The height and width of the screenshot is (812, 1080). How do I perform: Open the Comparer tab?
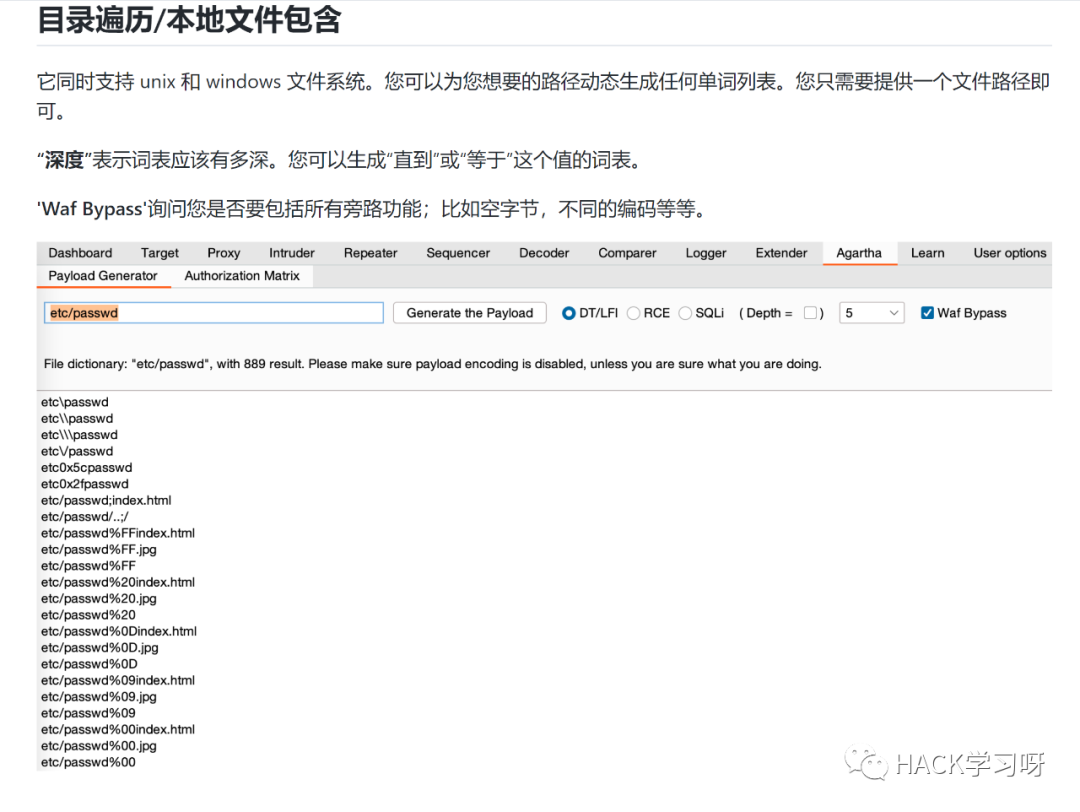pyautogui.click(x=627, y=253)
